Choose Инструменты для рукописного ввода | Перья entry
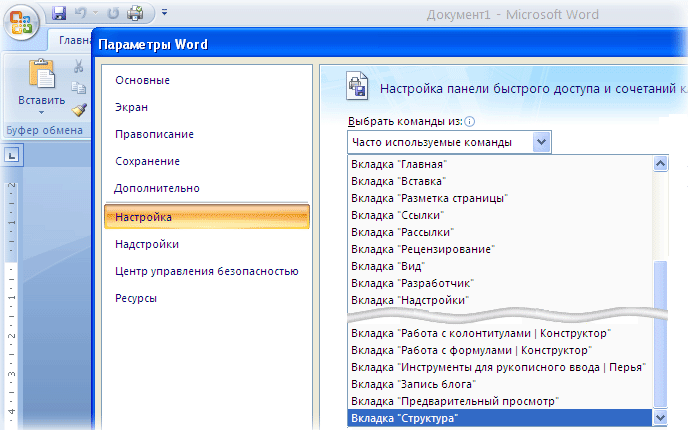 499,367
